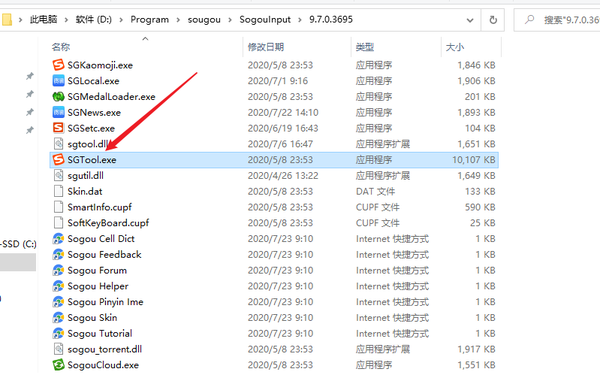Click the Sogou Tutorial shortcut icon
The height and width of the screenshot is (375, 600).
point(58,333)
